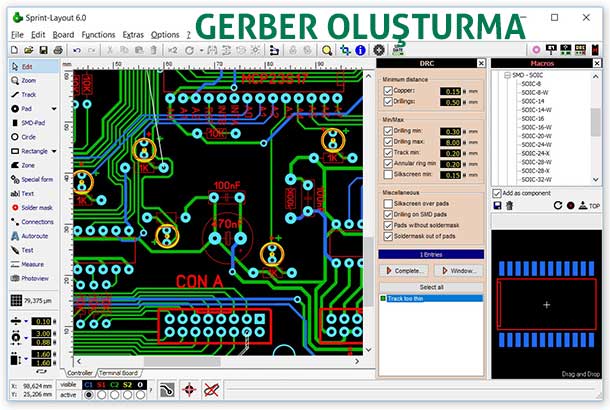
Task: Click the New file toolbar icon
Action: coord(14,50)
